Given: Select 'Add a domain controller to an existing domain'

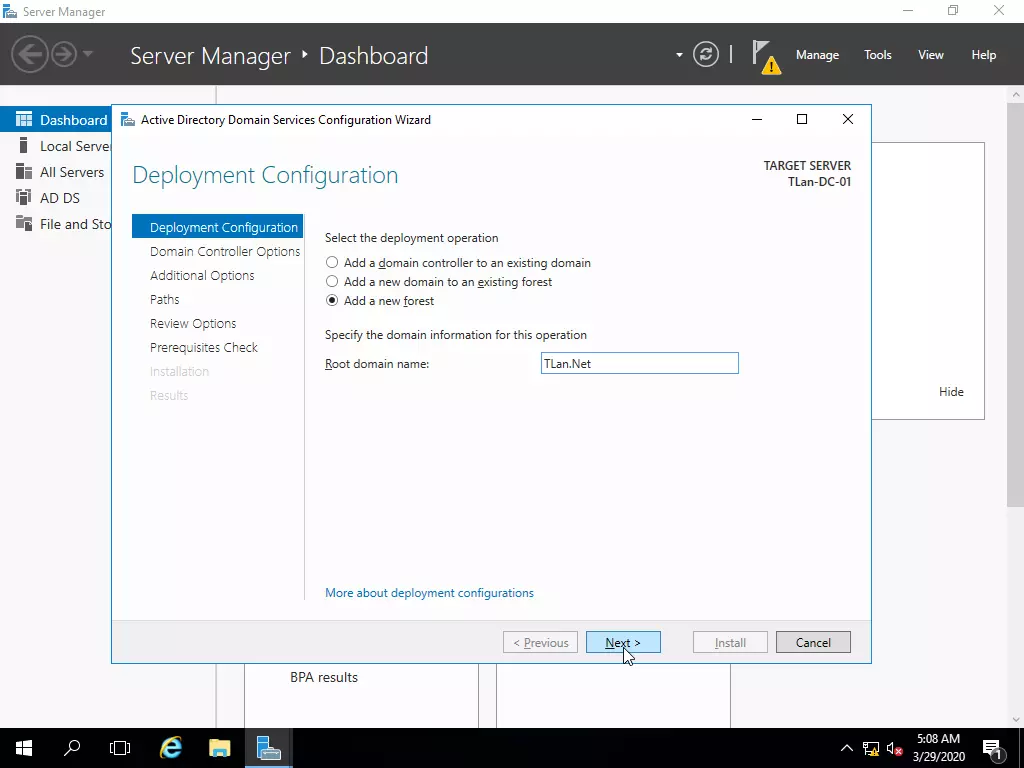Looking at the screenshot, I should click(458, 263).
